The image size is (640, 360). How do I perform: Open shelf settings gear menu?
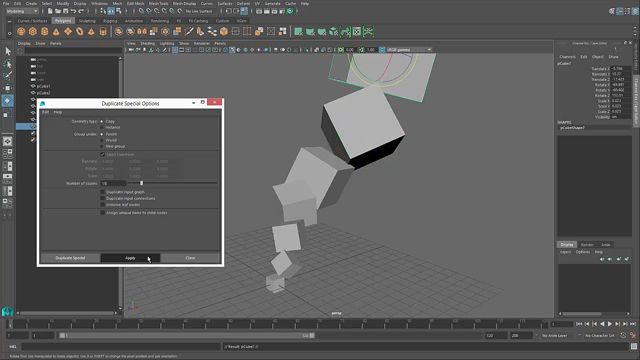point(9,33)
